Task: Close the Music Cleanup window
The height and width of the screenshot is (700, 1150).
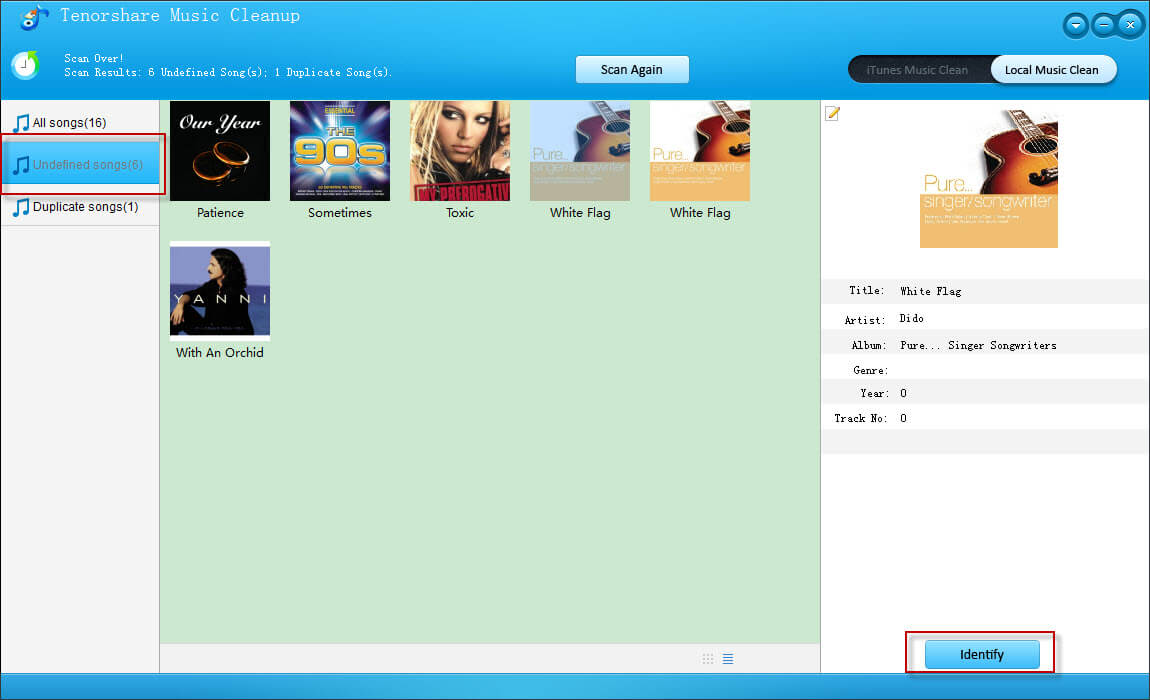Action: pos(1130,25)
